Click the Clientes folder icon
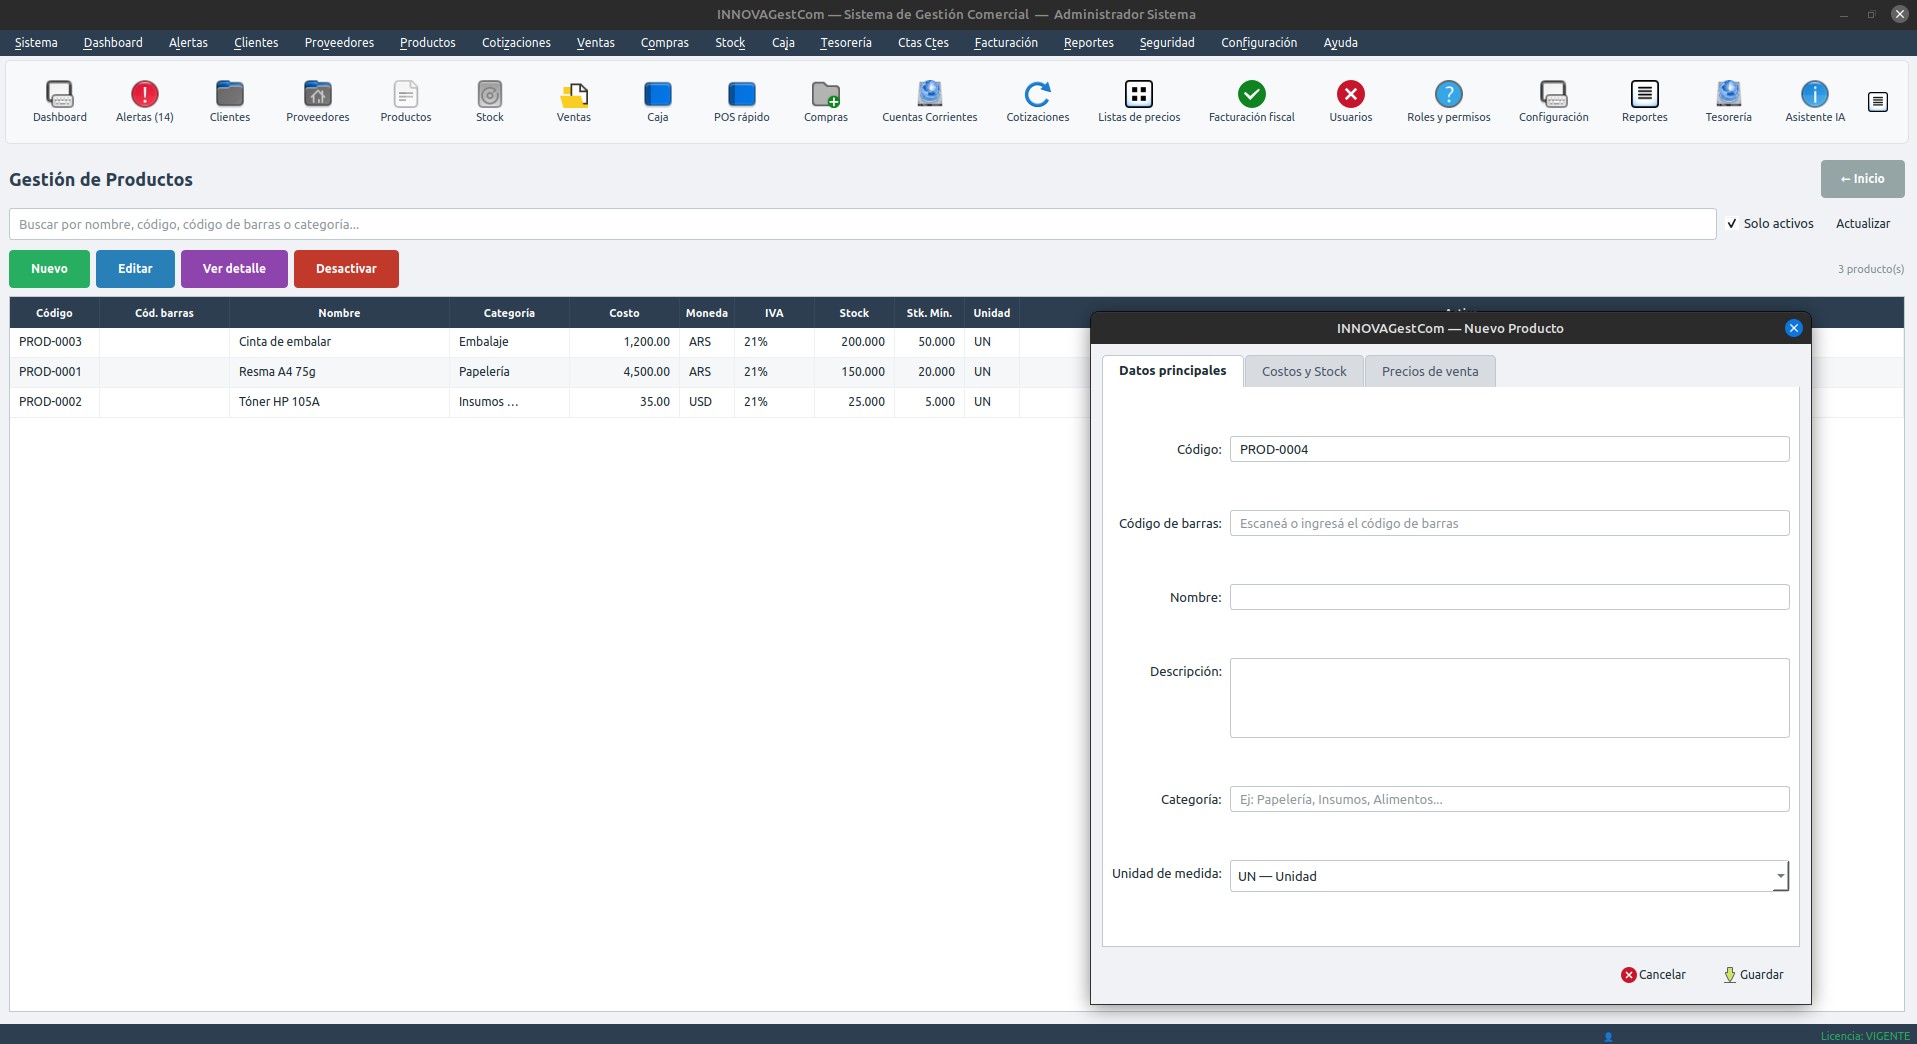This screenshot has height=1044, width=1917. point(229,95)
